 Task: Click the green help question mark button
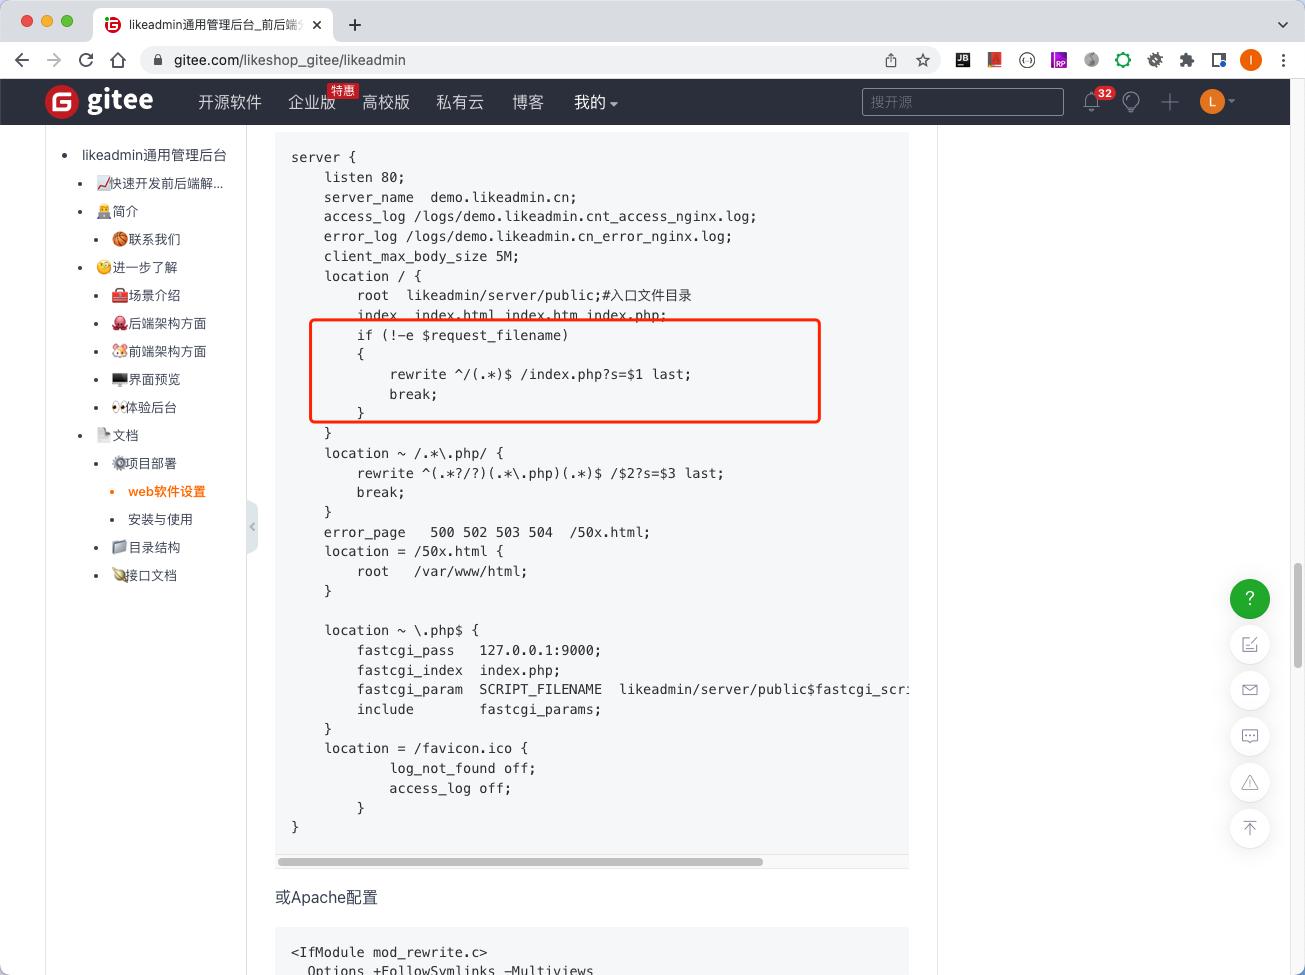[x=1249, y=599]
